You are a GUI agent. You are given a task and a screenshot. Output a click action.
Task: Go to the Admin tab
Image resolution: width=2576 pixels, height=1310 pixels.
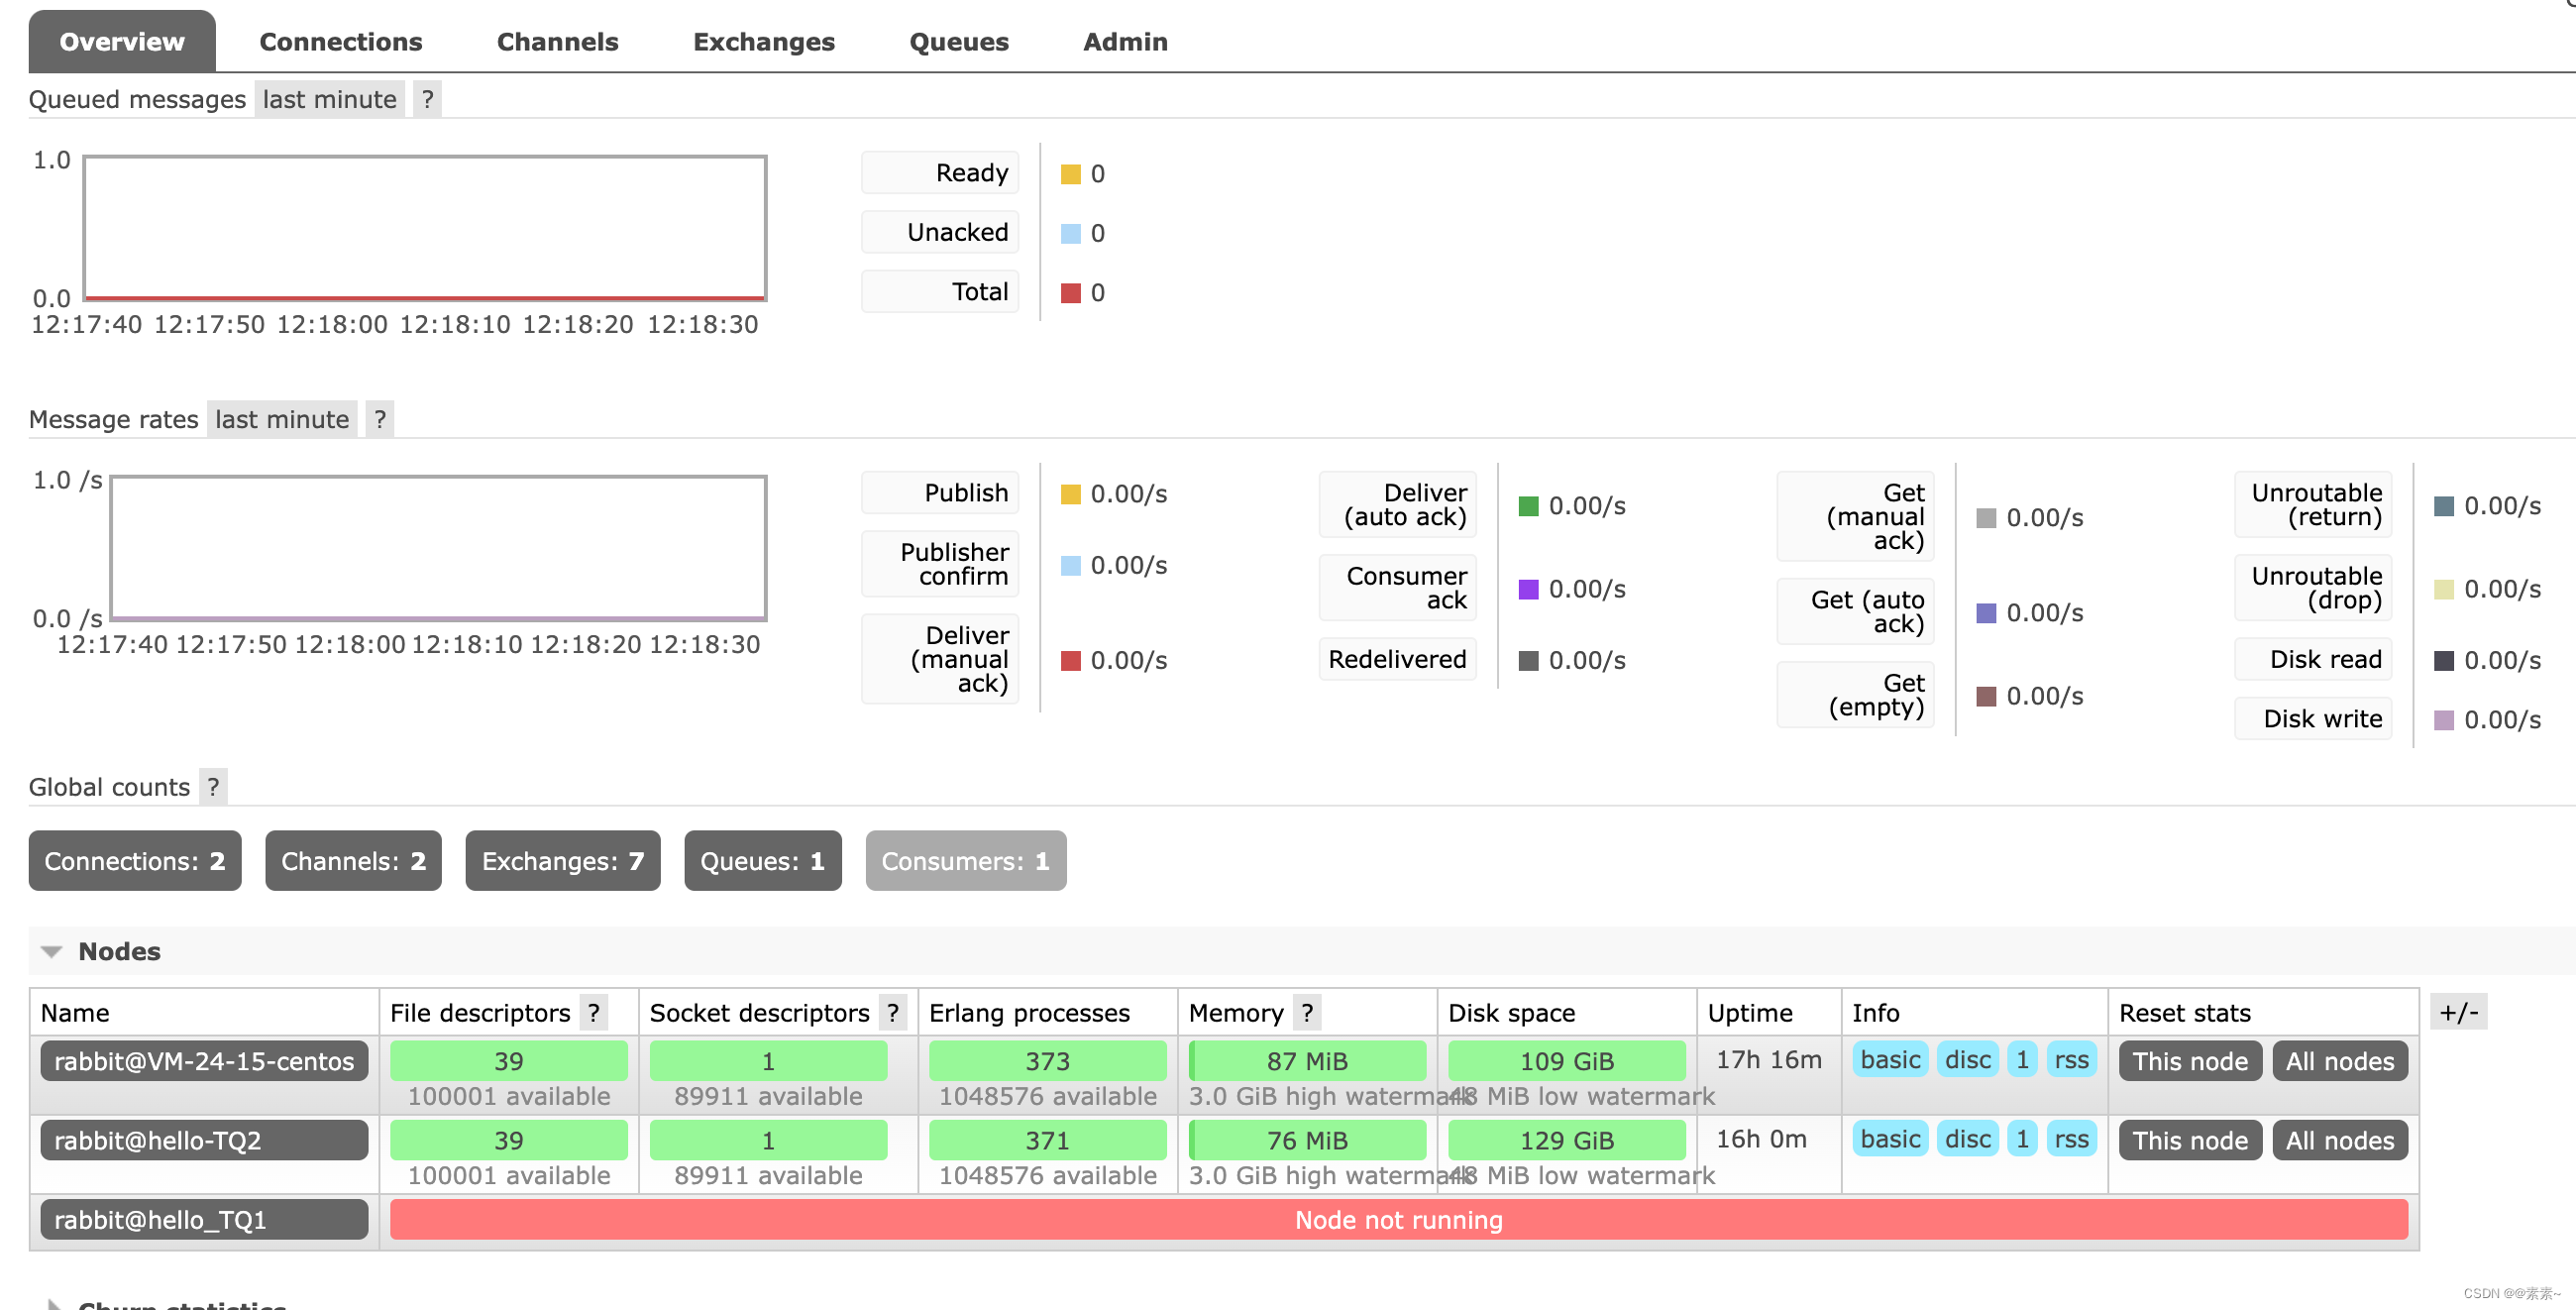tap(1124, 42)
